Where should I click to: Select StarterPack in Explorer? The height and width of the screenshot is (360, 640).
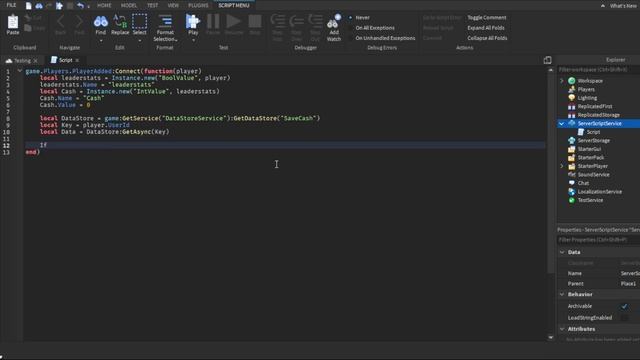(x=591, y=158)
